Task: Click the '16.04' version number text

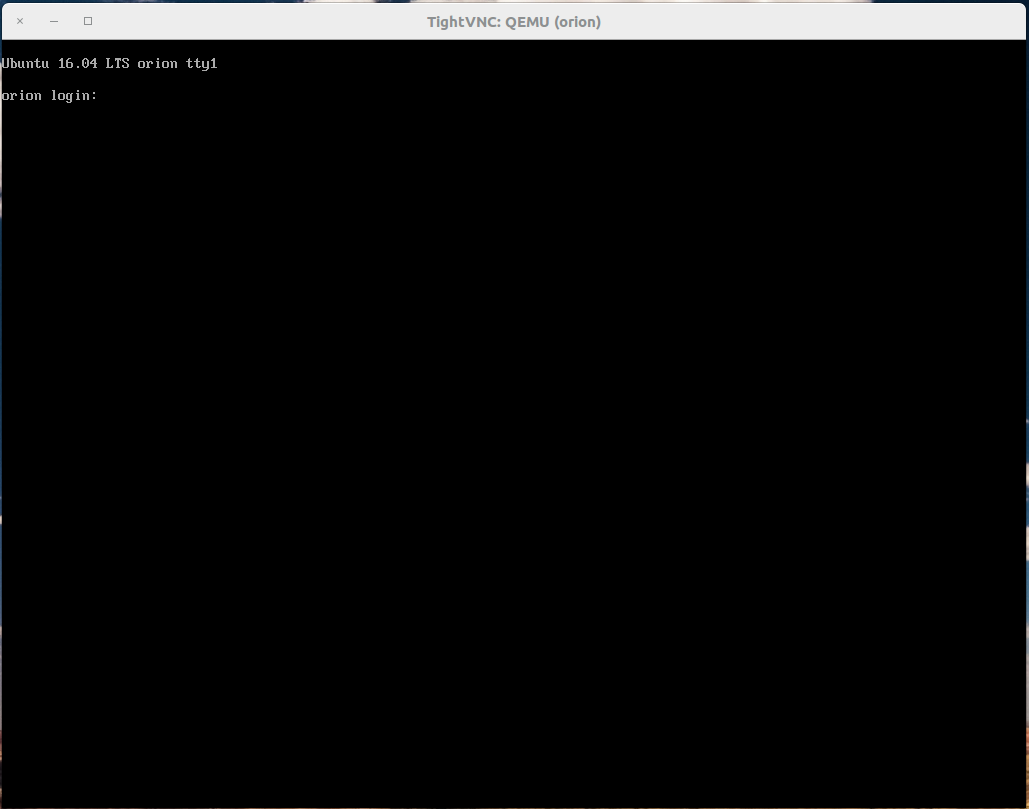Action: click(x=78, y=64)
